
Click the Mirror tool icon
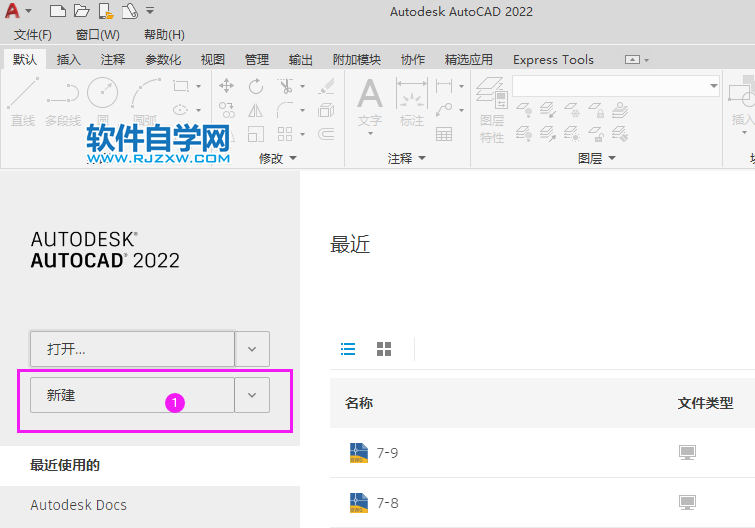pos(256,111)
